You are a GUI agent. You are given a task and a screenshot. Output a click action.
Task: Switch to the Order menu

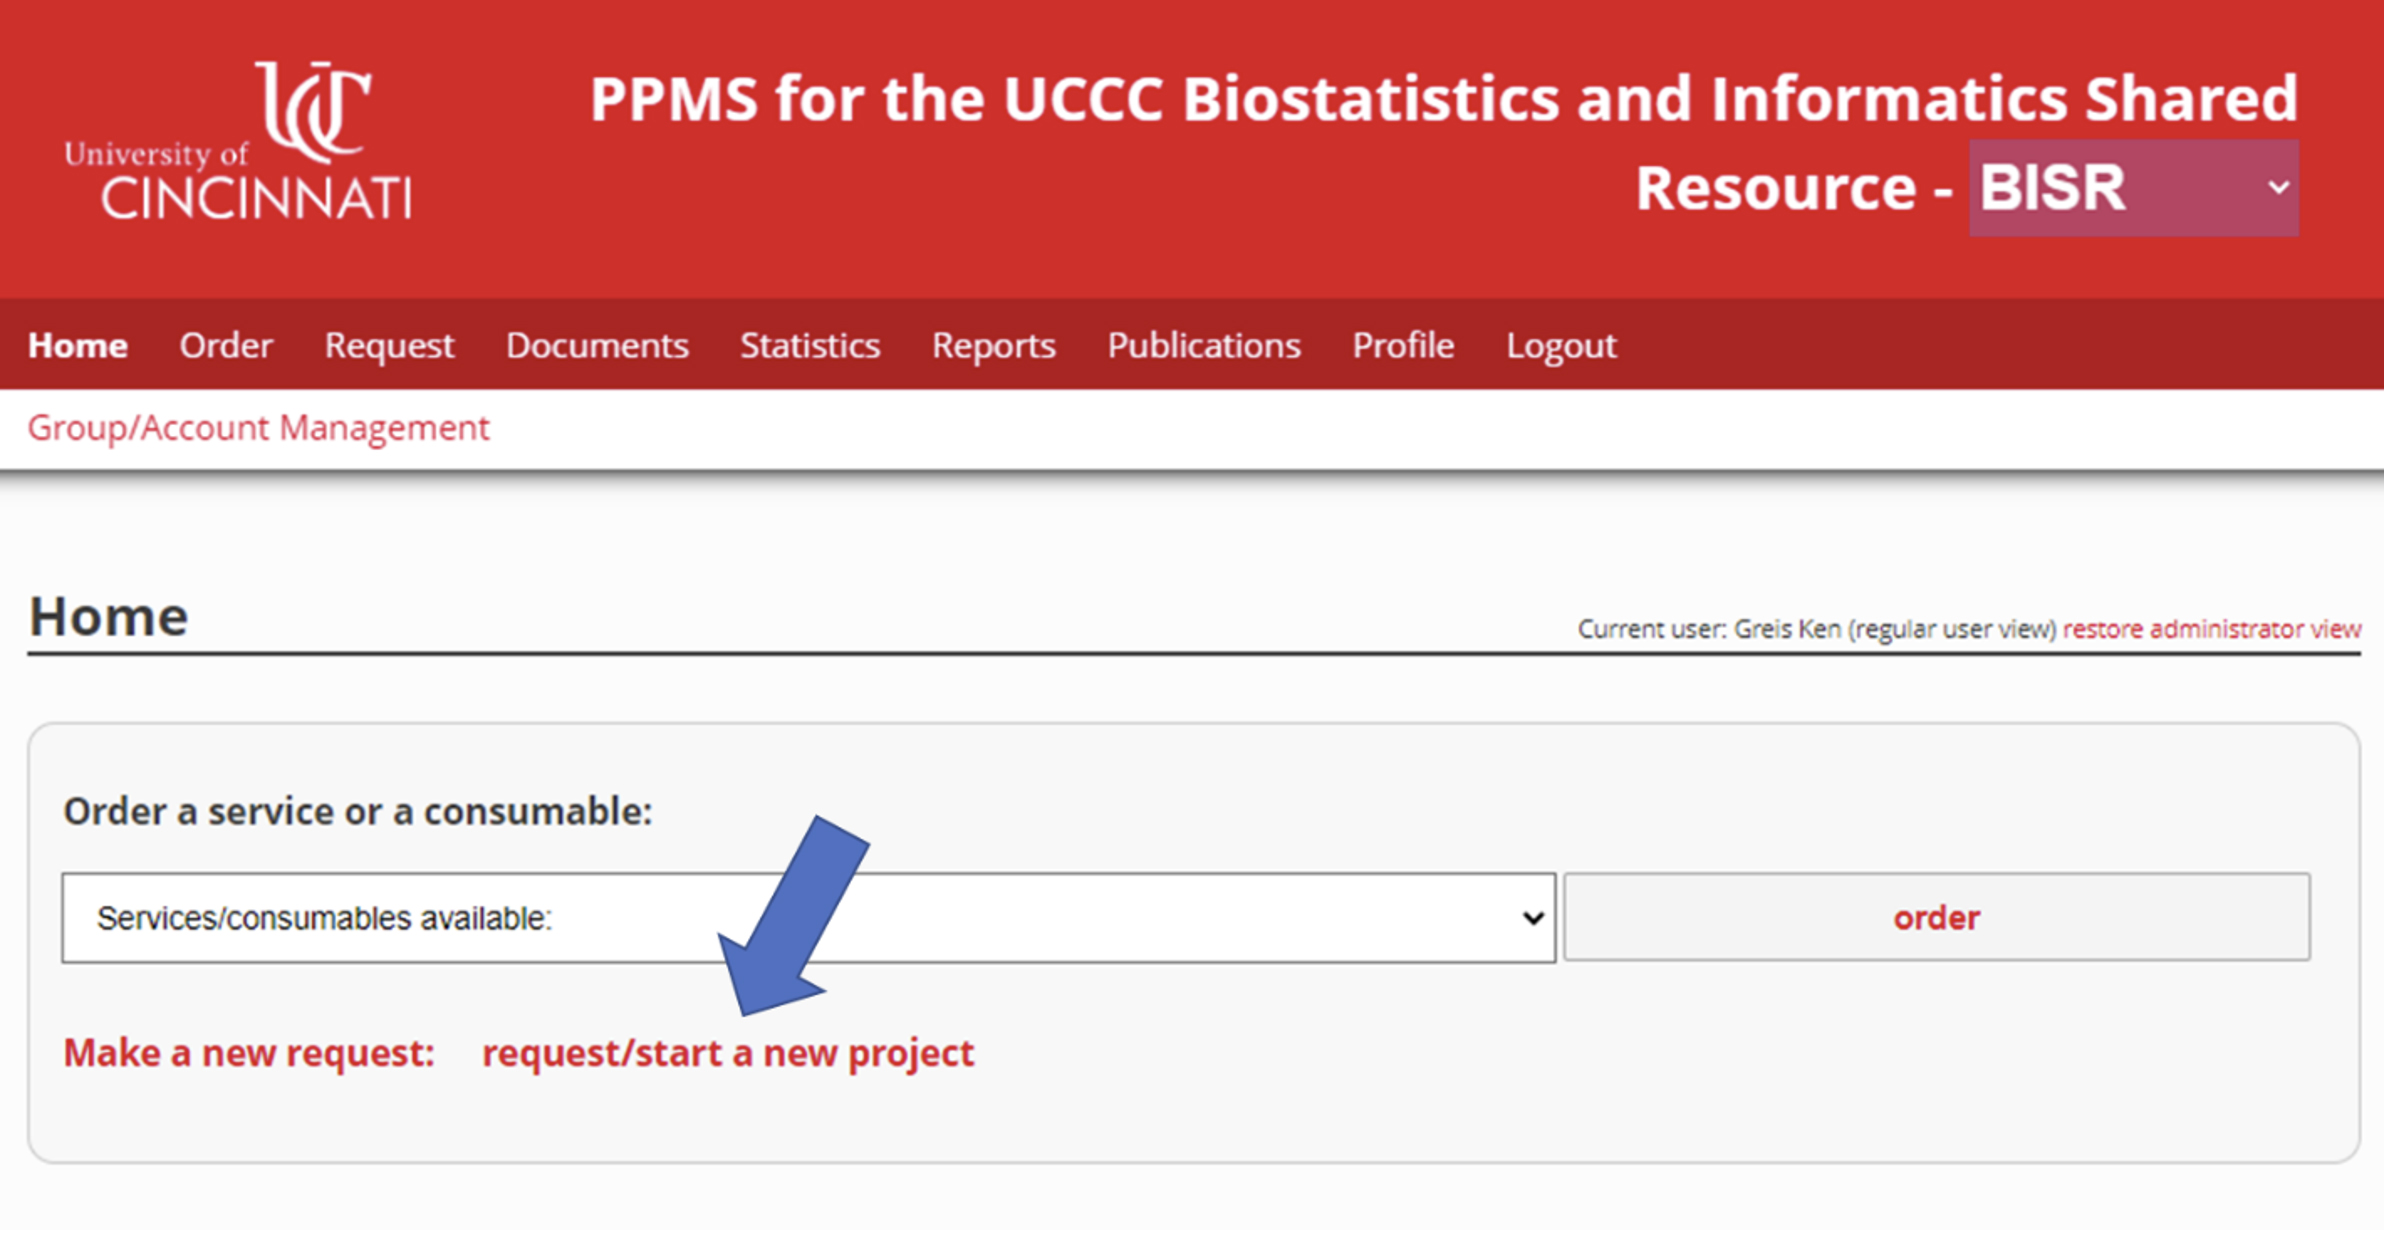coord(226,345)
